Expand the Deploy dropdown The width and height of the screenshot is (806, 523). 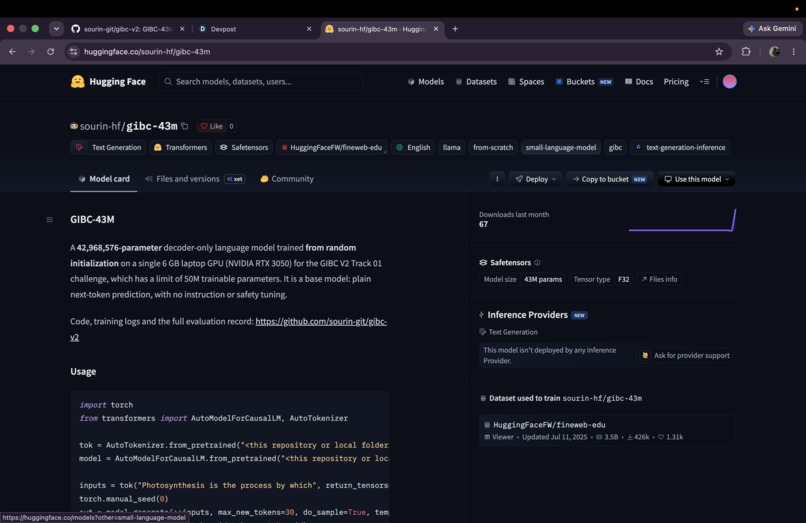536,179
